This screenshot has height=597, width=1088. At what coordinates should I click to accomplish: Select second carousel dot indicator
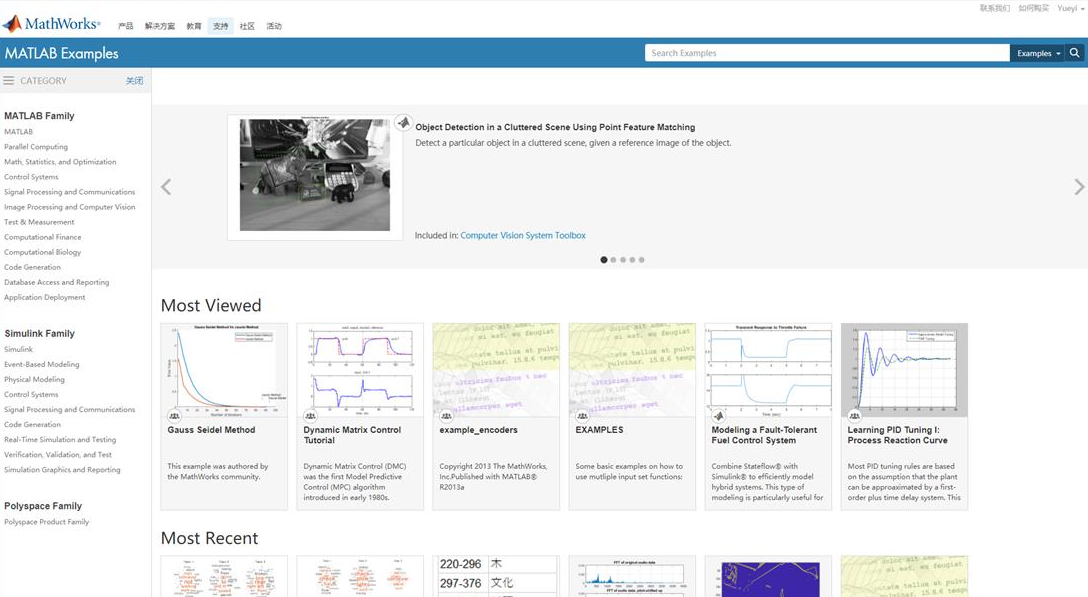pos(613,260)
